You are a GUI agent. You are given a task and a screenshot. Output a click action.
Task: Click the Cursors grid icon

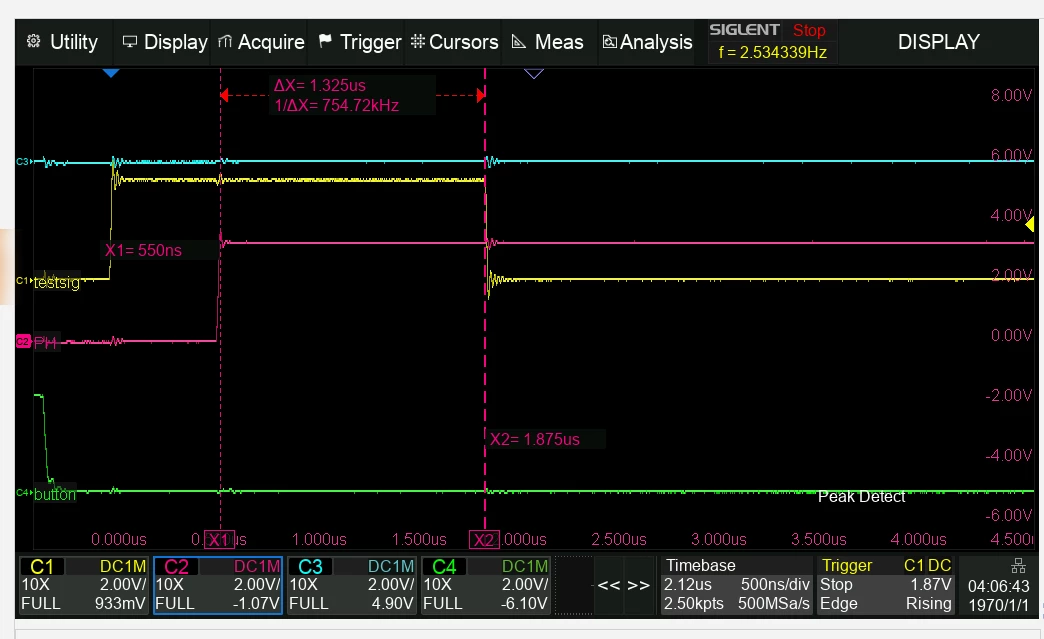point(418,41)
